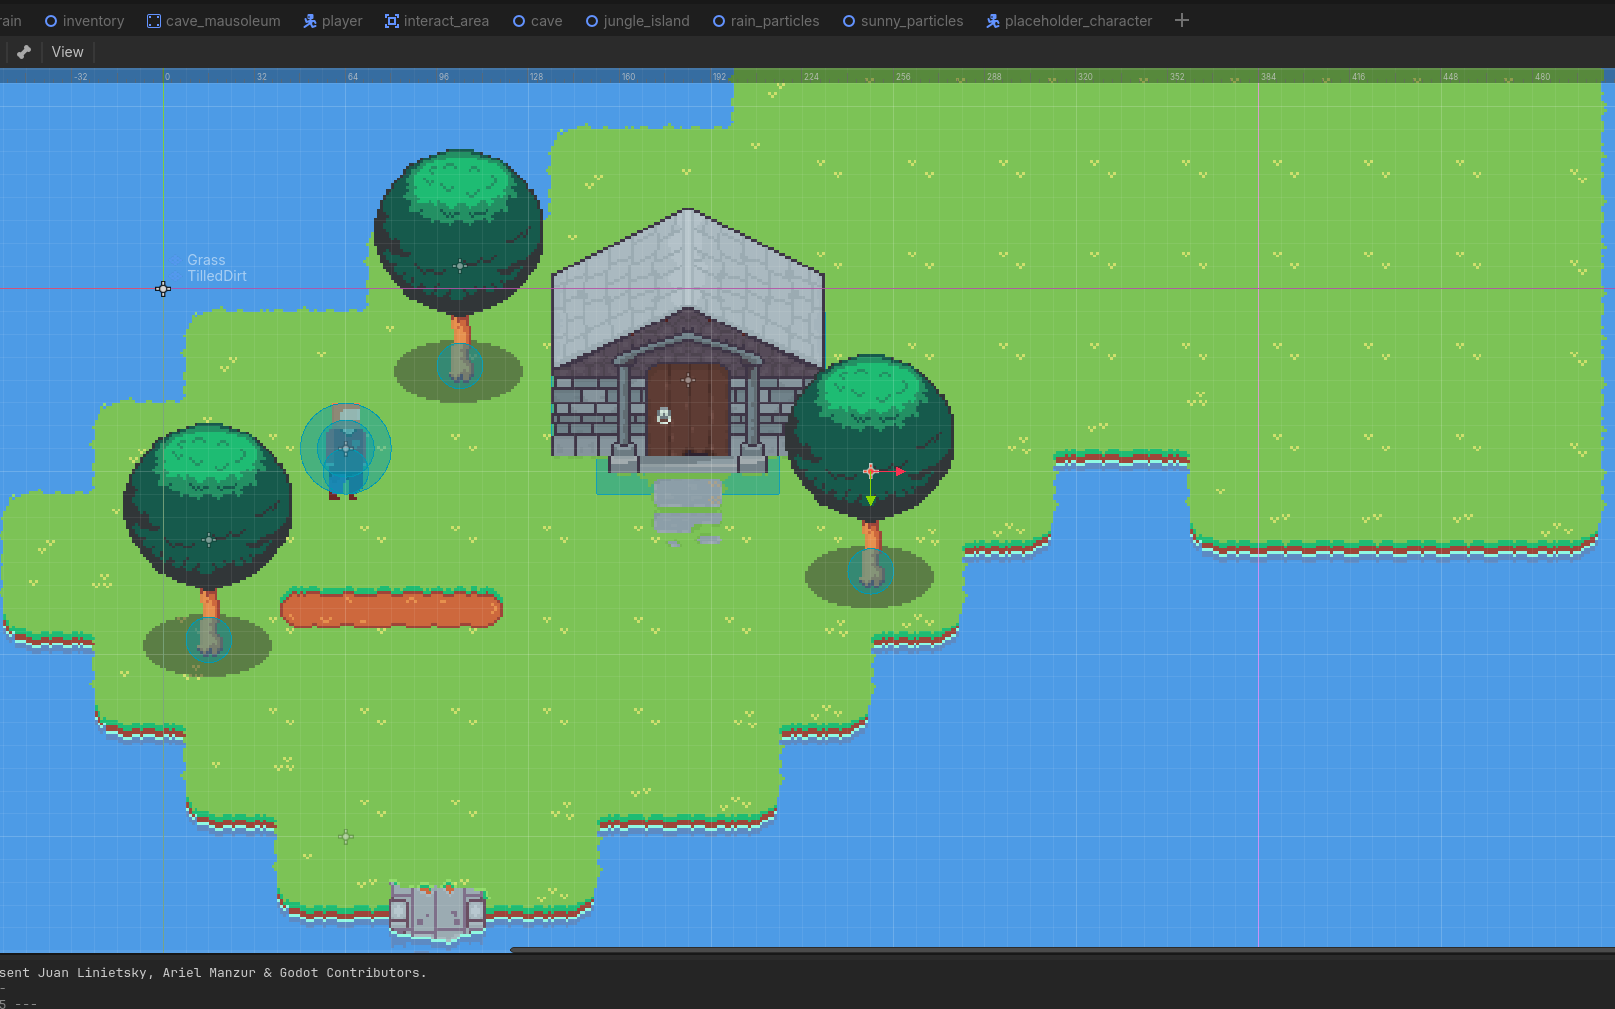
Task: Grab the green Y-axis gizmo arrow
Action: (x=871, y=499)
